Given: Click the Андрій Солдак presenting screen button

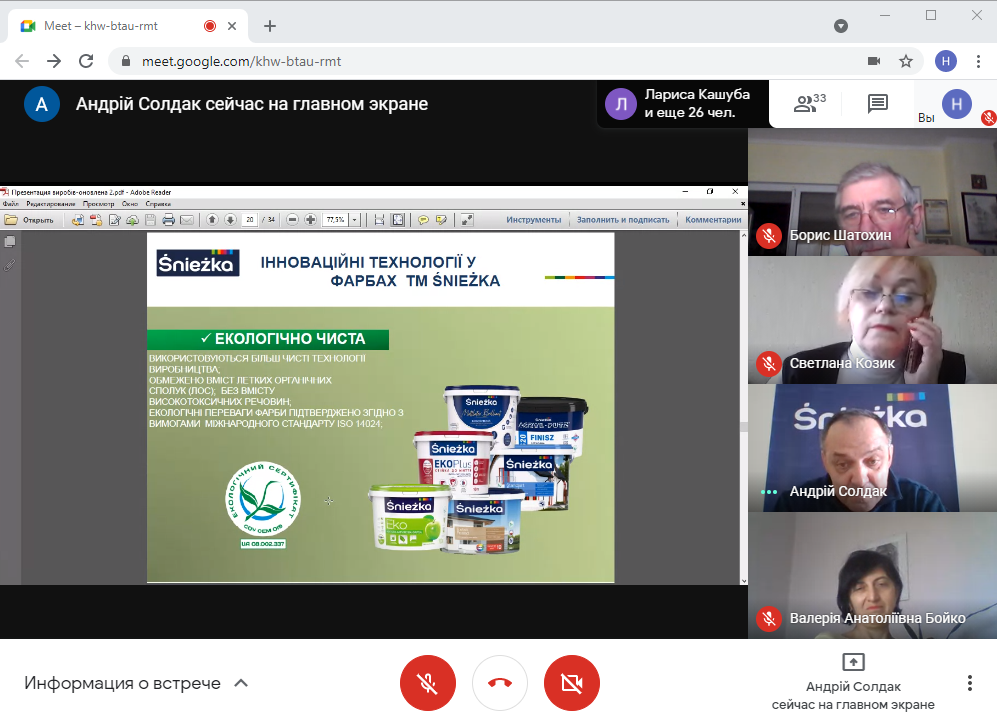Looking at the screenshot, I should pyautogui.click(x=853, y=683).
